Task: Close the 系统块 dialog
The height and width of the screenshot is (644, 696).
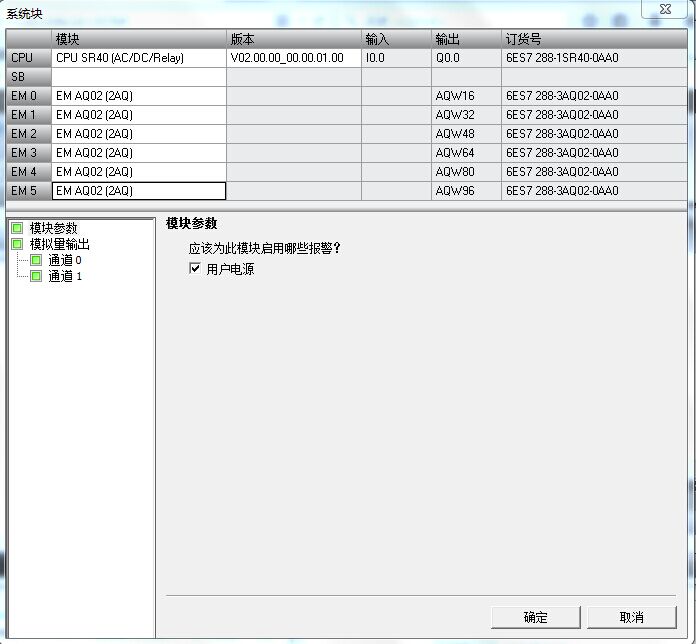Action: pyautogui.click(x=664, y=9)
